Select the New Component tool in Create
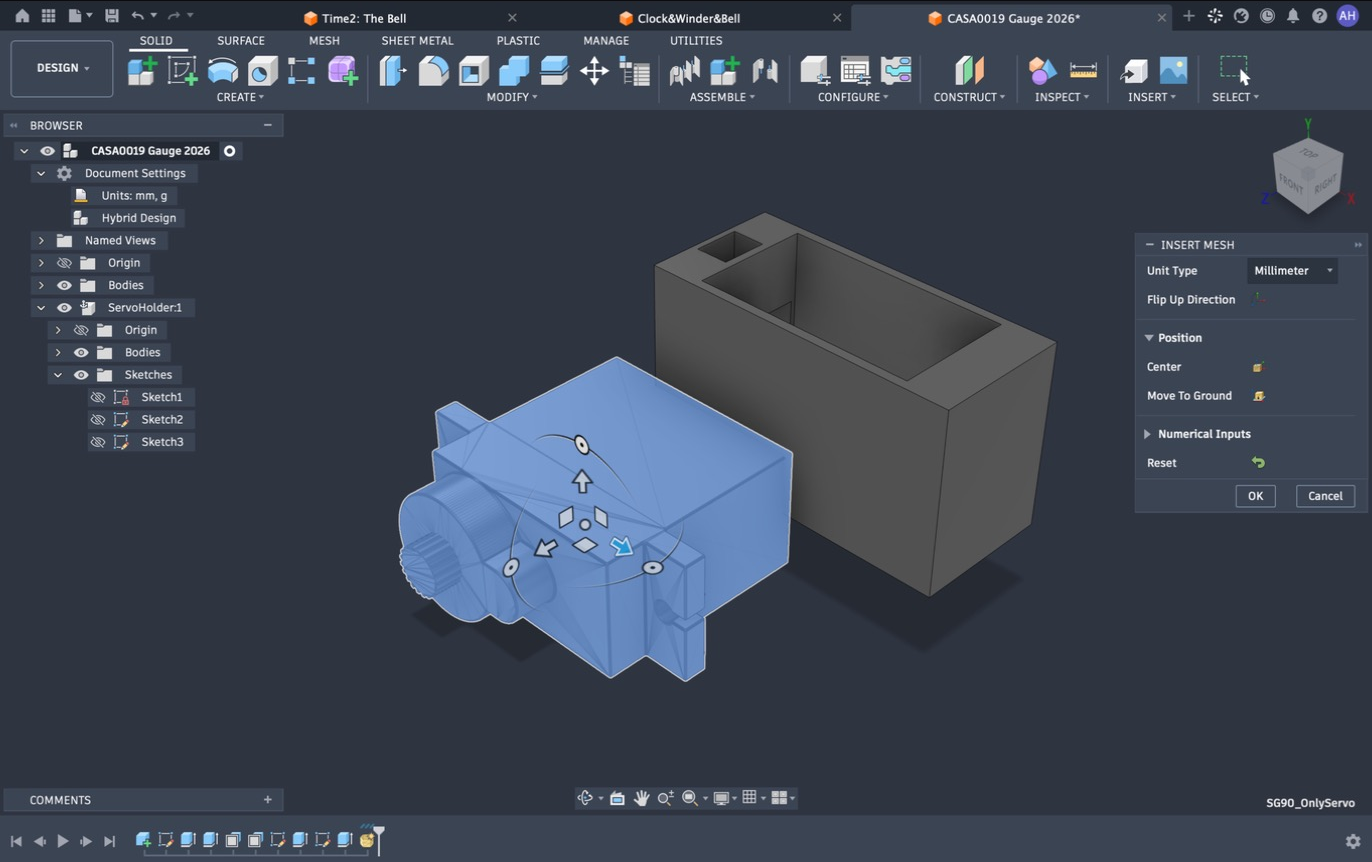 (x=142, y=71)
